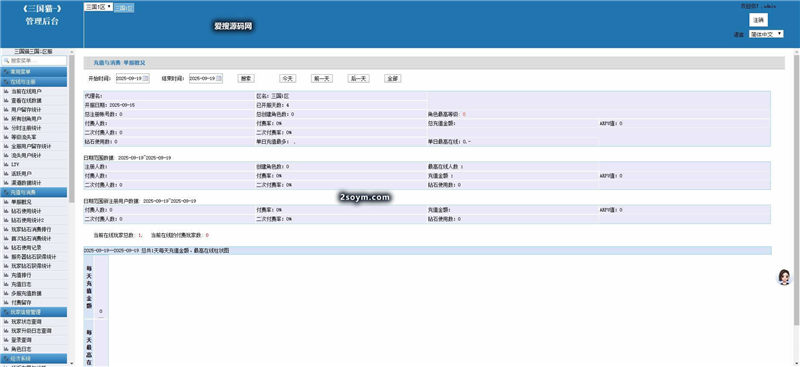Click the chart icon beside 全服用户留存统计
This screenshot has height=367, width=800.
click(6, 146)
